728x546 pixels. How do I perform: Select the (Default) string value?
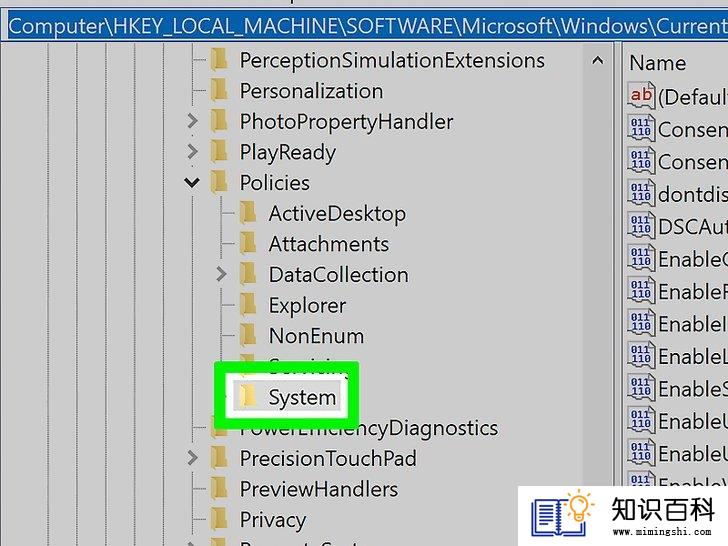(x=677, y=97)
